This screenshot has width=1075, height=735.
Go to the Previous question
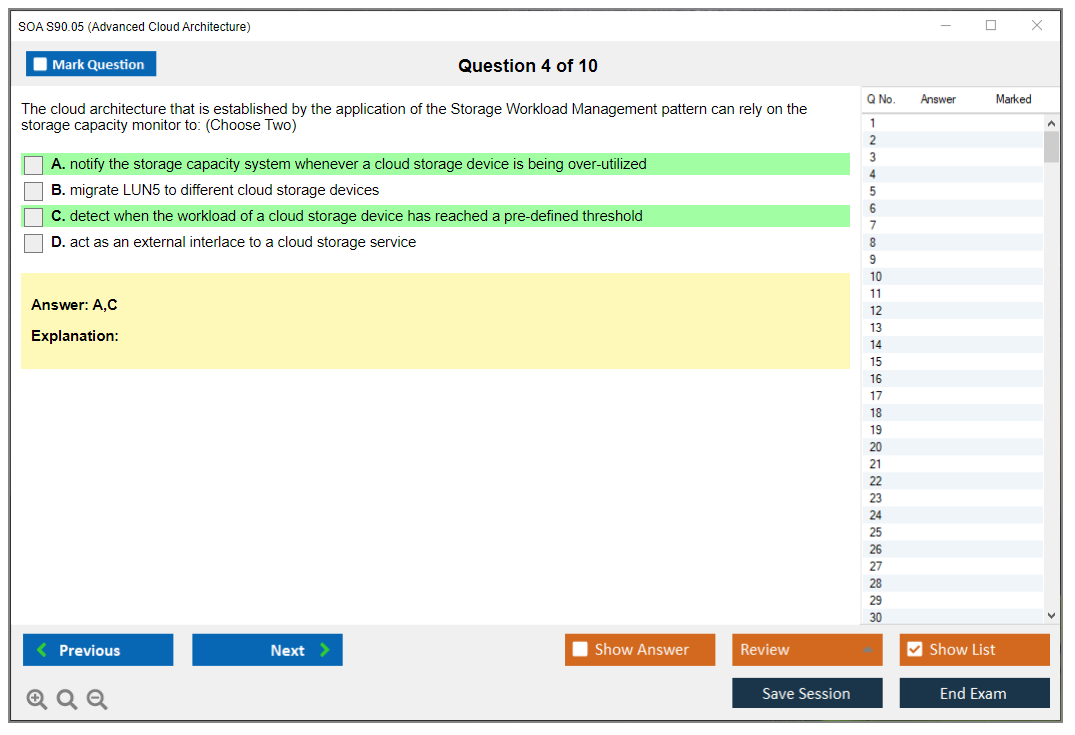coord(98,650)
